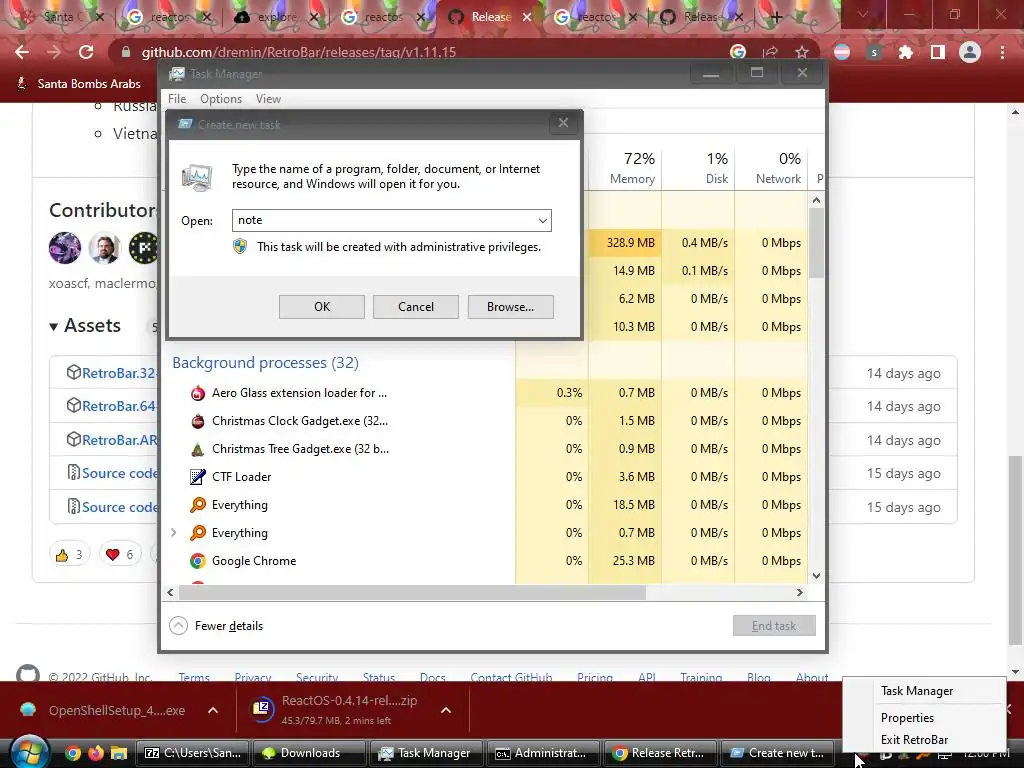The height and width of the screenshot is (768, 1024).
Task: Open File Explorer quick launch icon
Action: click(x=118, y=753)
